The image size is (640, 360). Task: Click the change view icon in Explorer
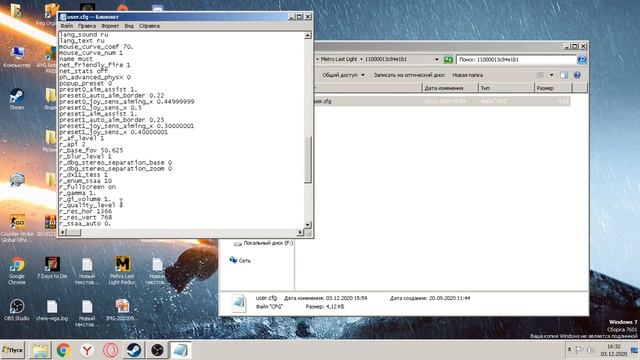540,75
